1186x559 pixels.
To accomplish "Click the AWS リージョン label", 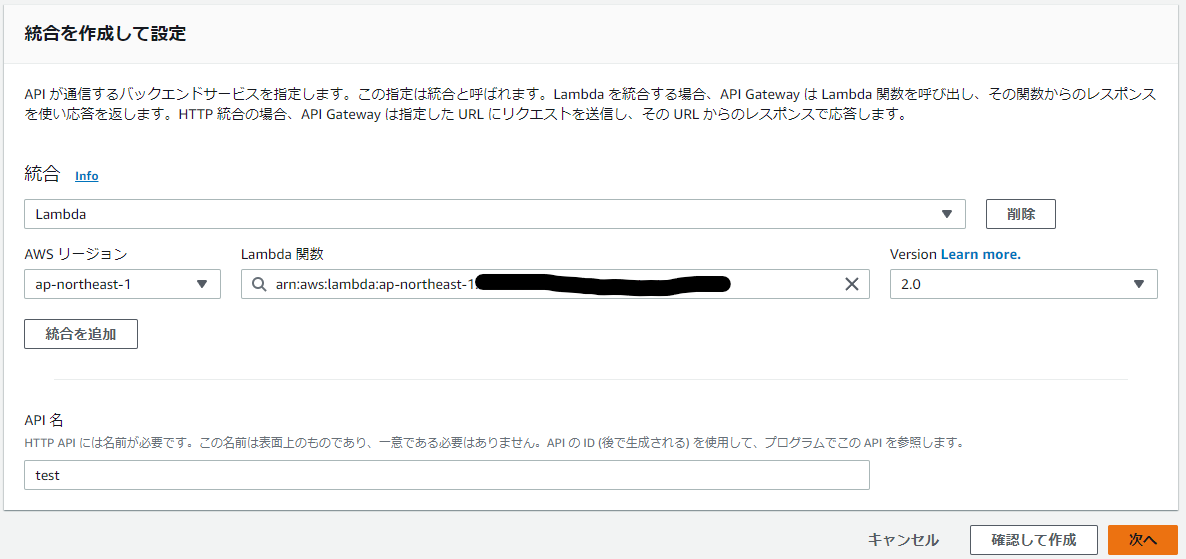I will tap(76, 255).
